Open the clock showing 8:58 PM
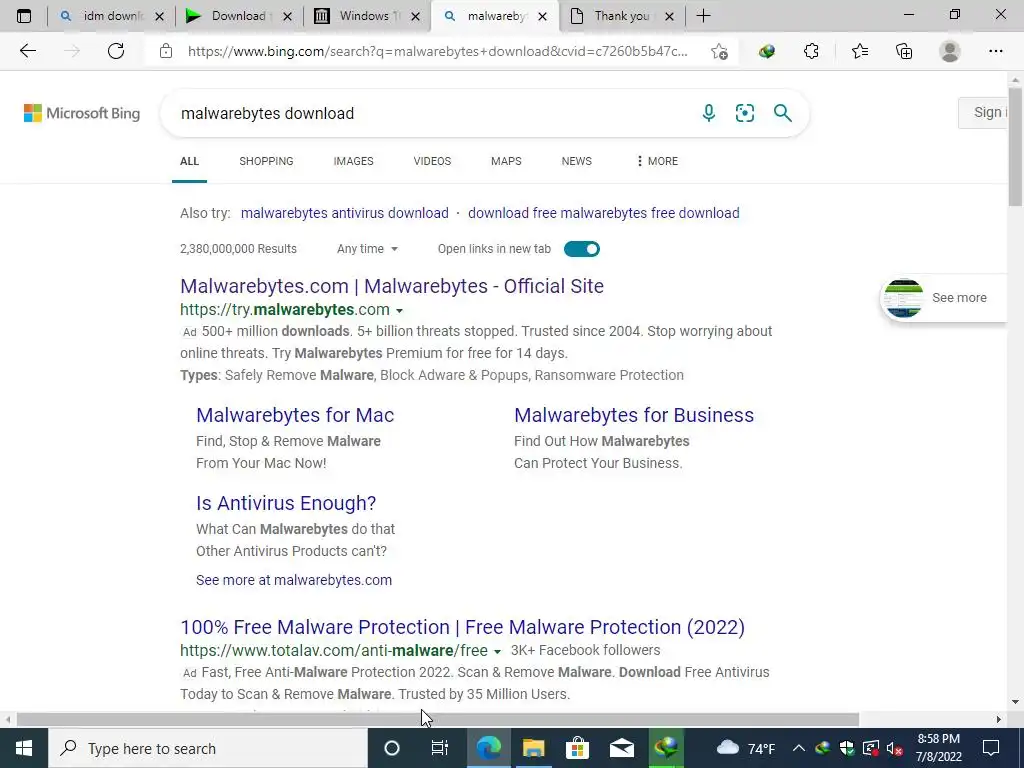1024x768 pixels. [x=939, y=748]
